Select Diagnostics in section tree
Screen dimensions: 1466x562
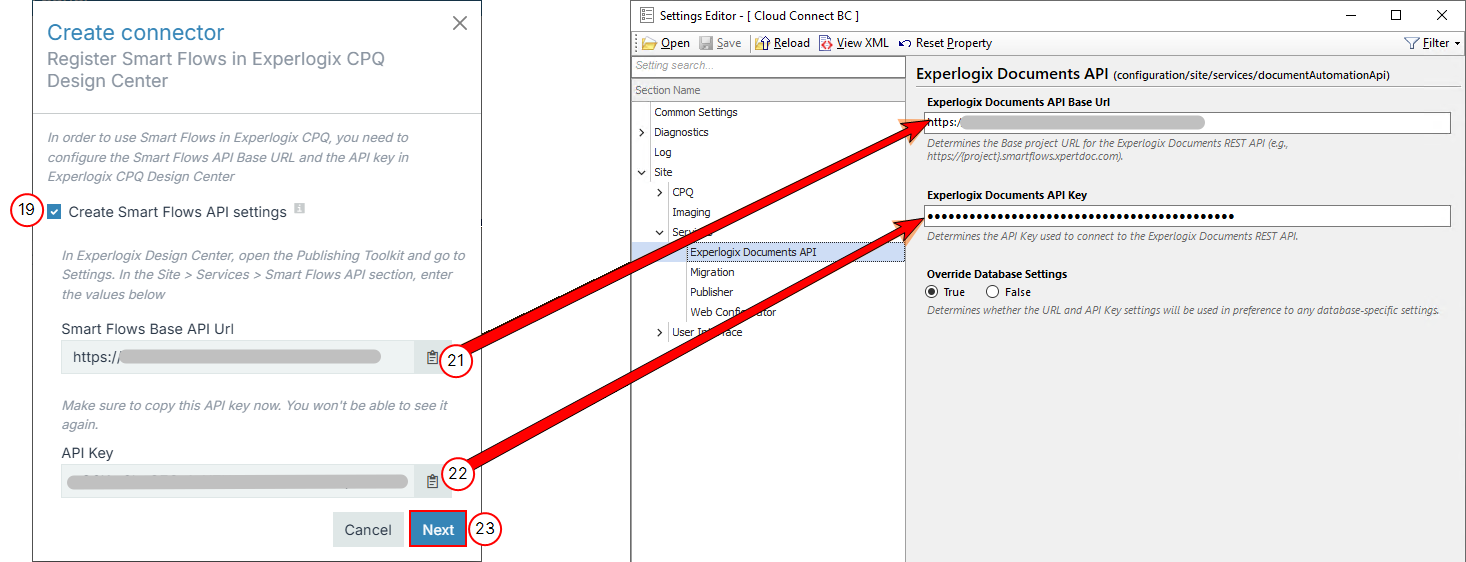click(681, 132)
